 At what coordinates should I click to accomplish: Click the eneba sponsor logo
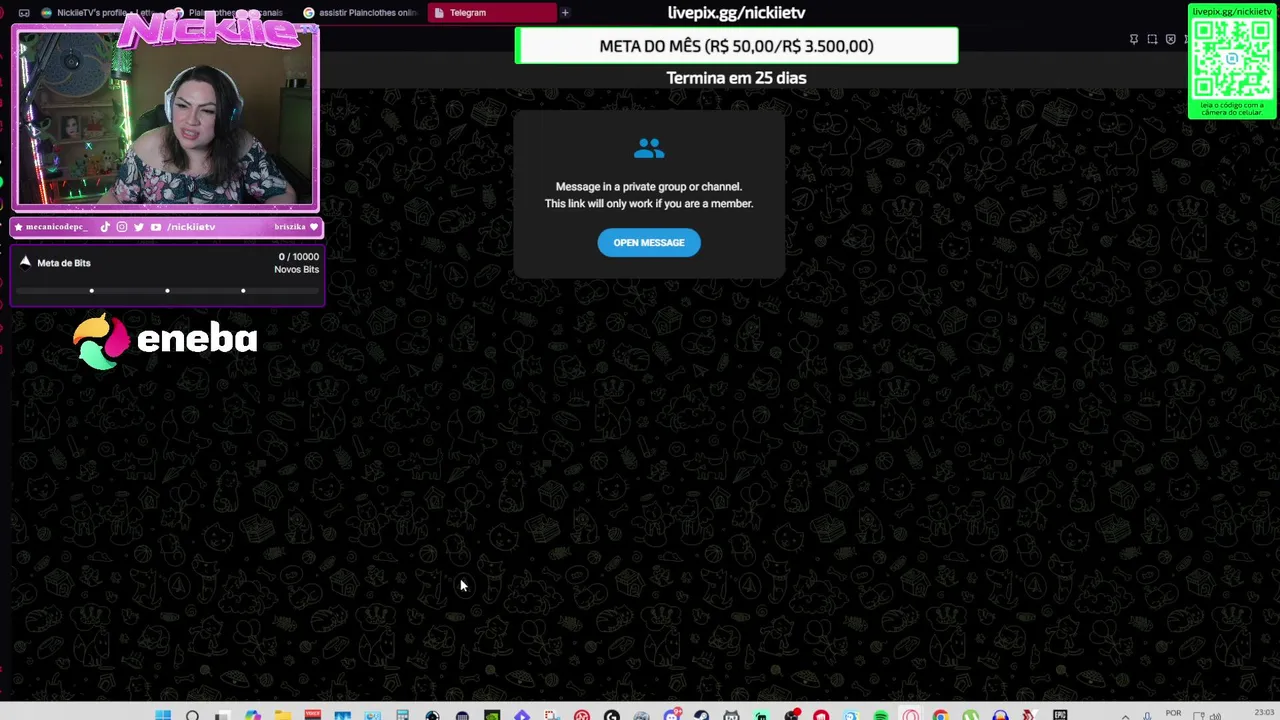pos(166,341)
